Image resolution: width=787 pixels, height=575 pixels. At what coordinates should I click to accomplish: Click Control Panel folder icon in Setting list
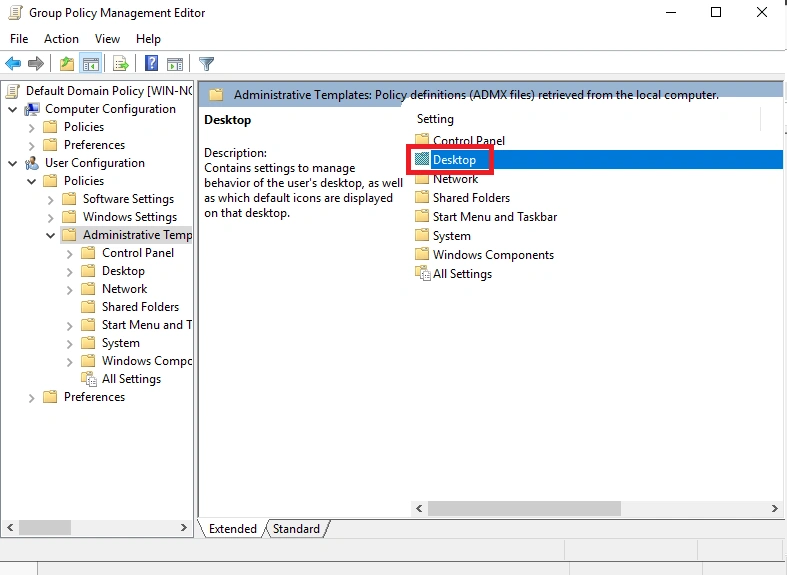click(422, 139)
